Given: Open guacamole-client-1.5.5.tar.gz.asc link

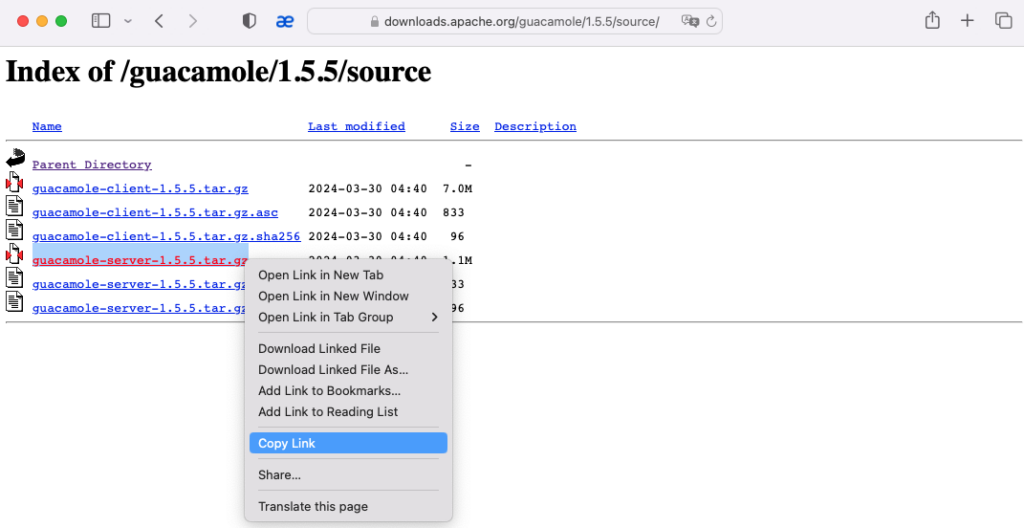Looking at the screenshot, I should [x=155, y=212].
